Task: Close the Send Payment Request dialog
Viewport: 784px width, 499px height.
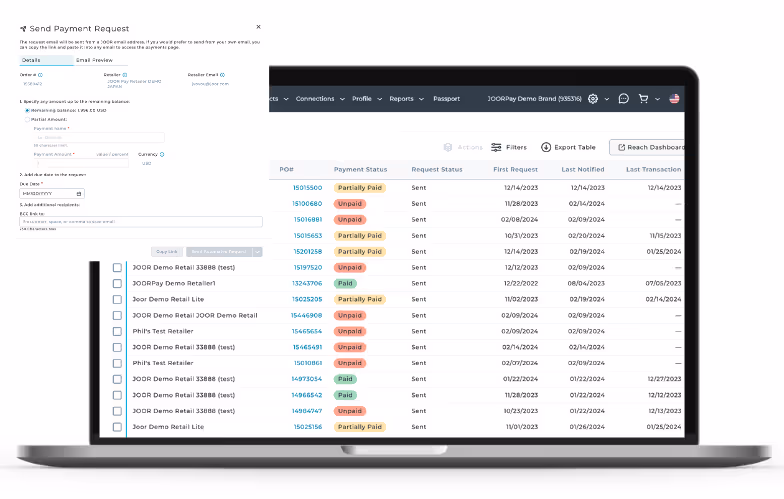Action: click(258, 27)
